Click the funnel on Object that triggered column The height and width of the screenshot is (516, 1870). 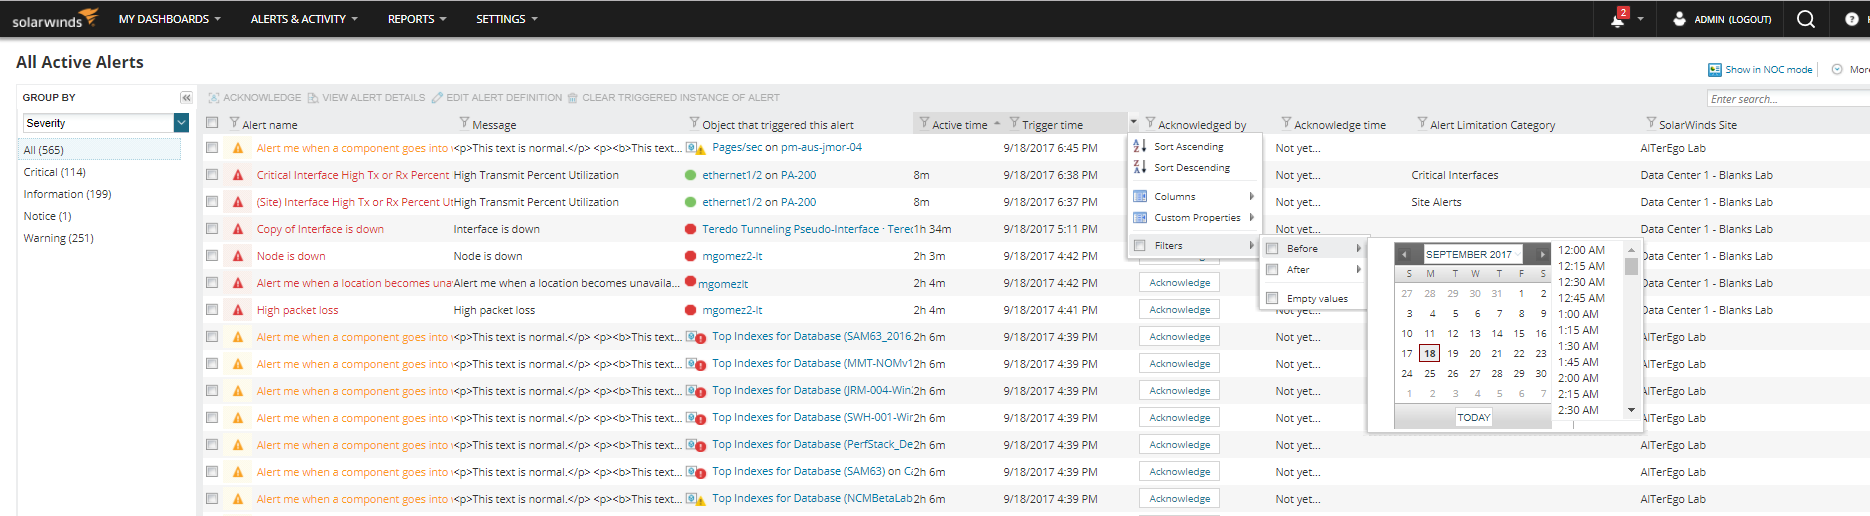pyautogui.click(x=694, y=123)
